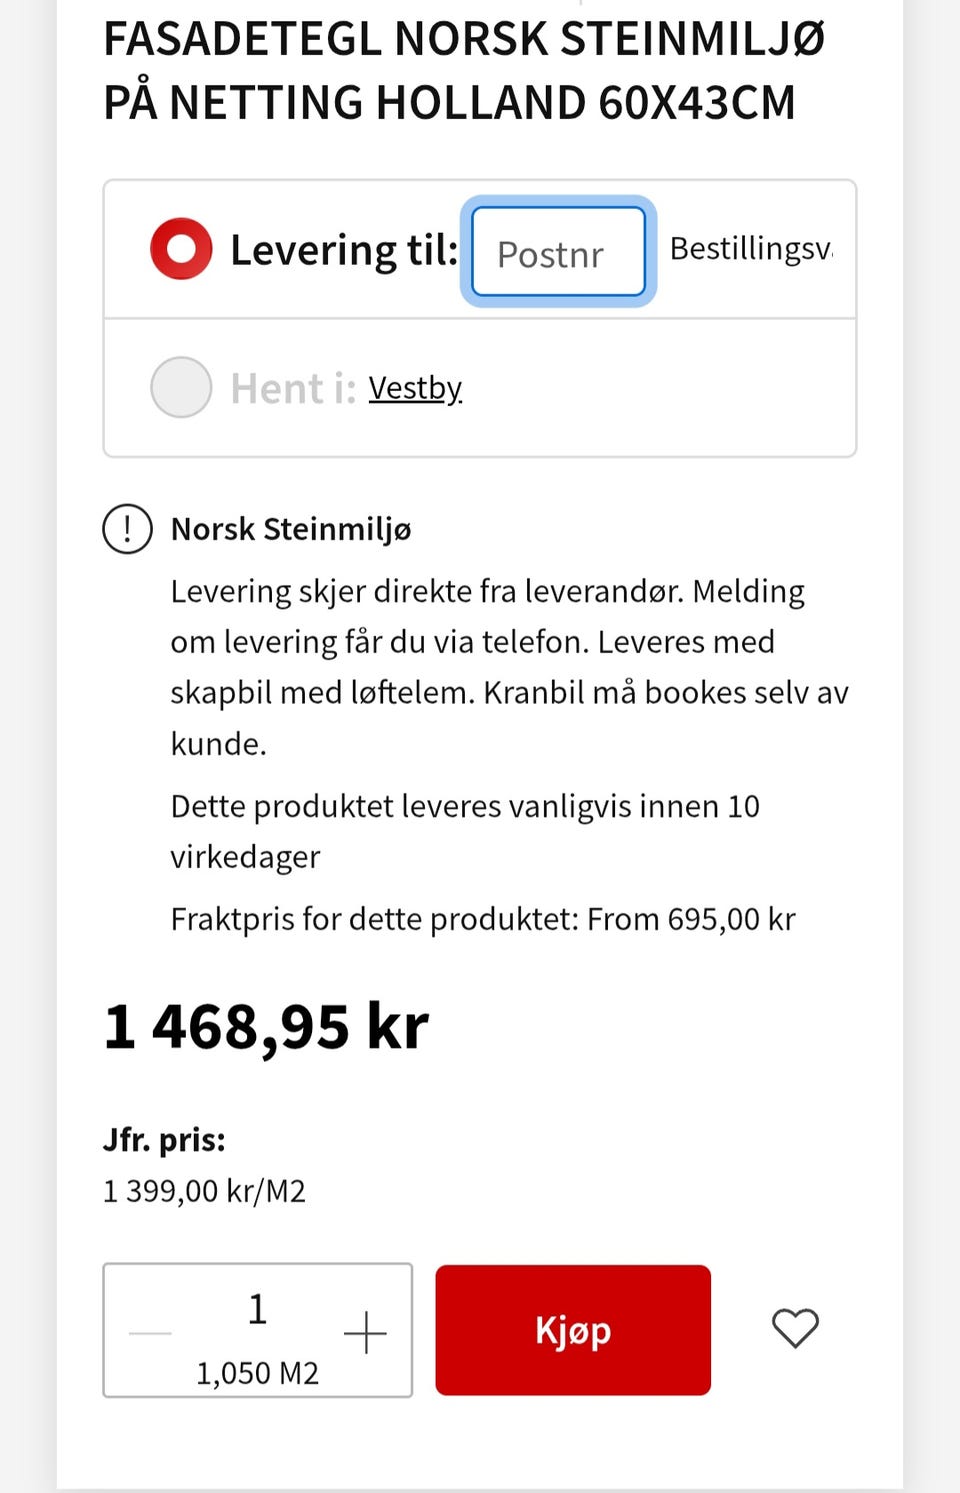Click the 1,050 M2 unit label
Screen dimensions: 960x1493
[x=257, y=1373]
